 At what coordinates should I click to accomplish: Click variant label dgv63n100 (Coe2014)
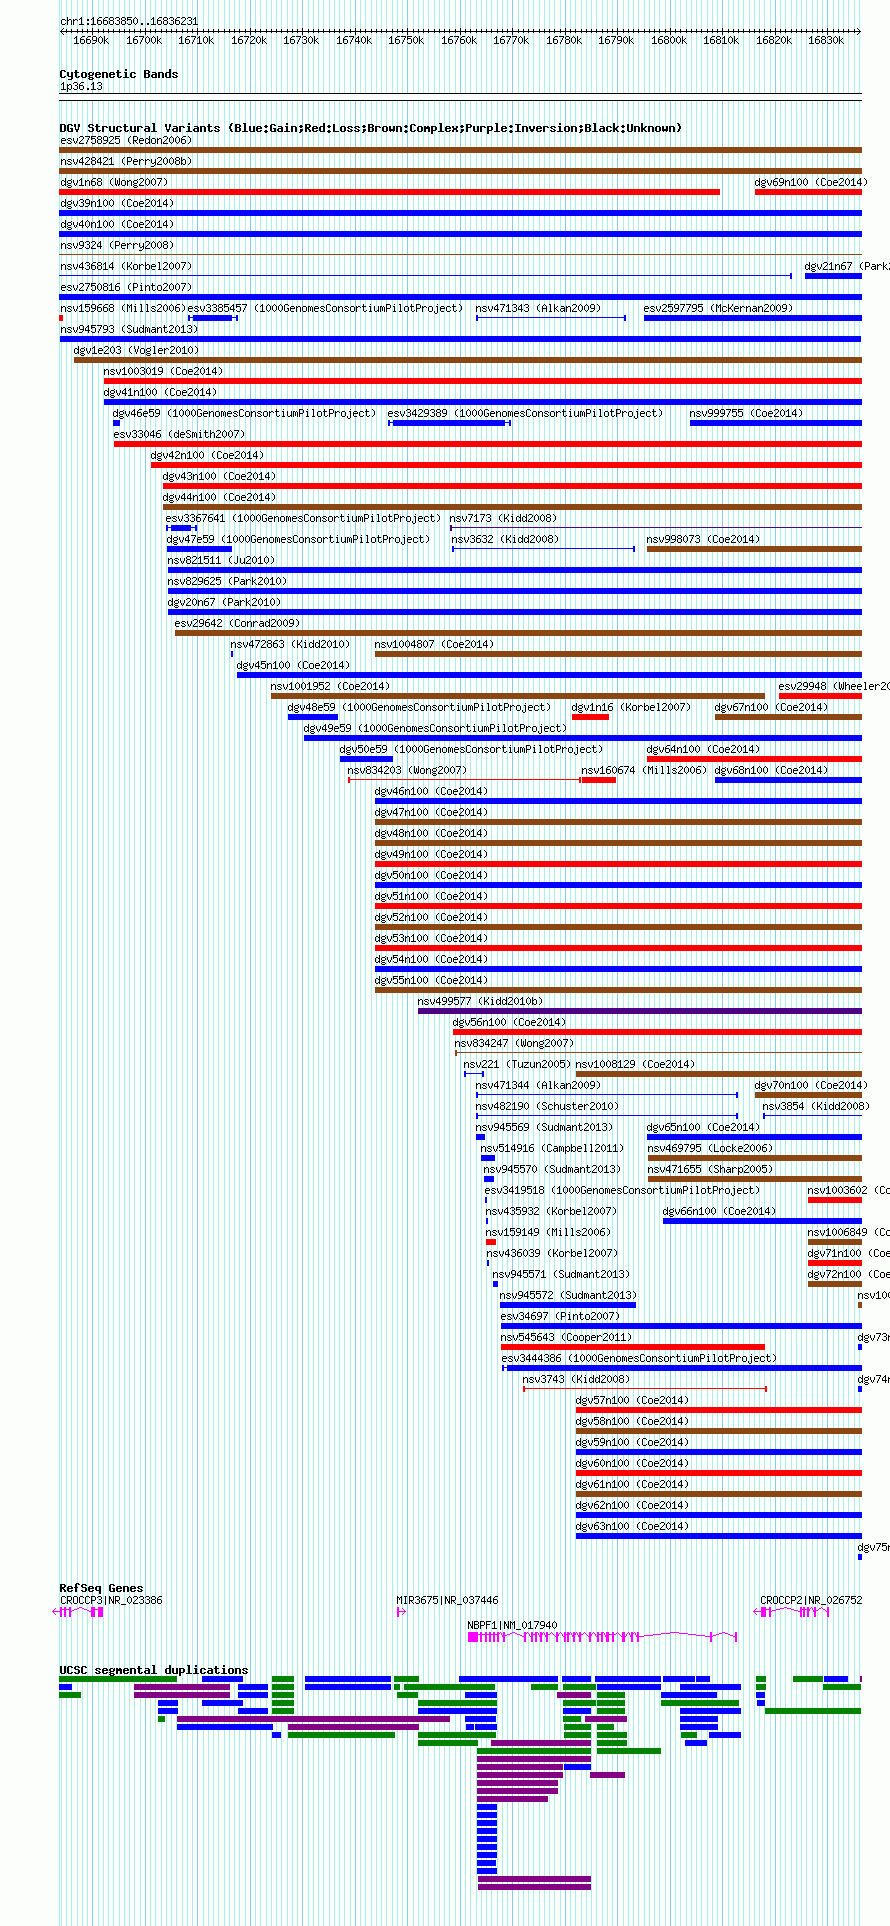click(632, 1526)
